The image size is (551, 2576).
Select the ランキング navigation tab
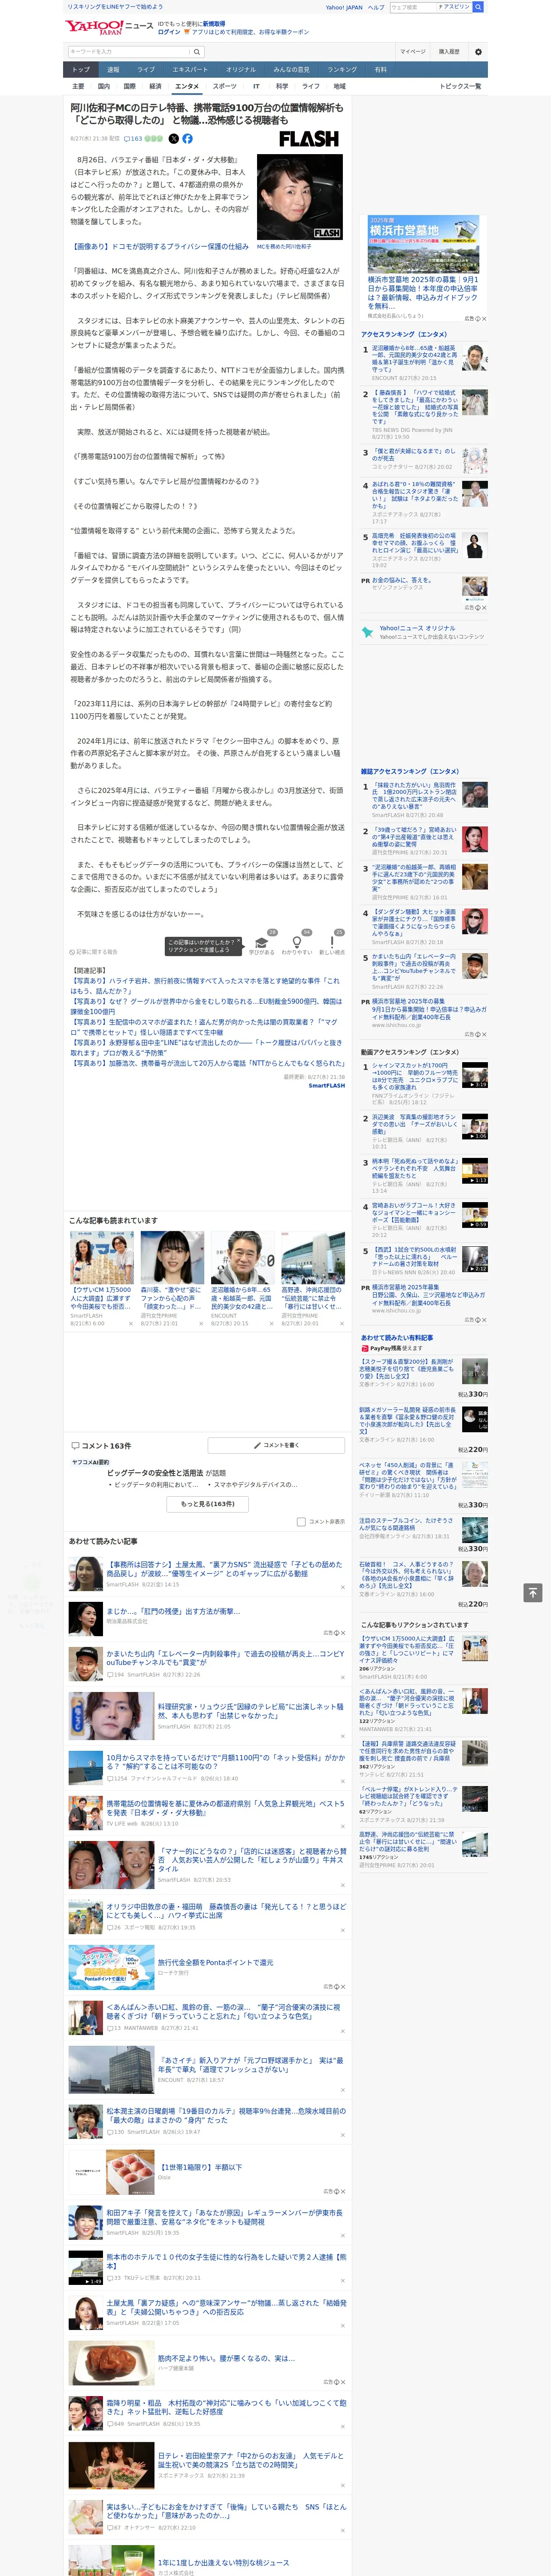342,70
